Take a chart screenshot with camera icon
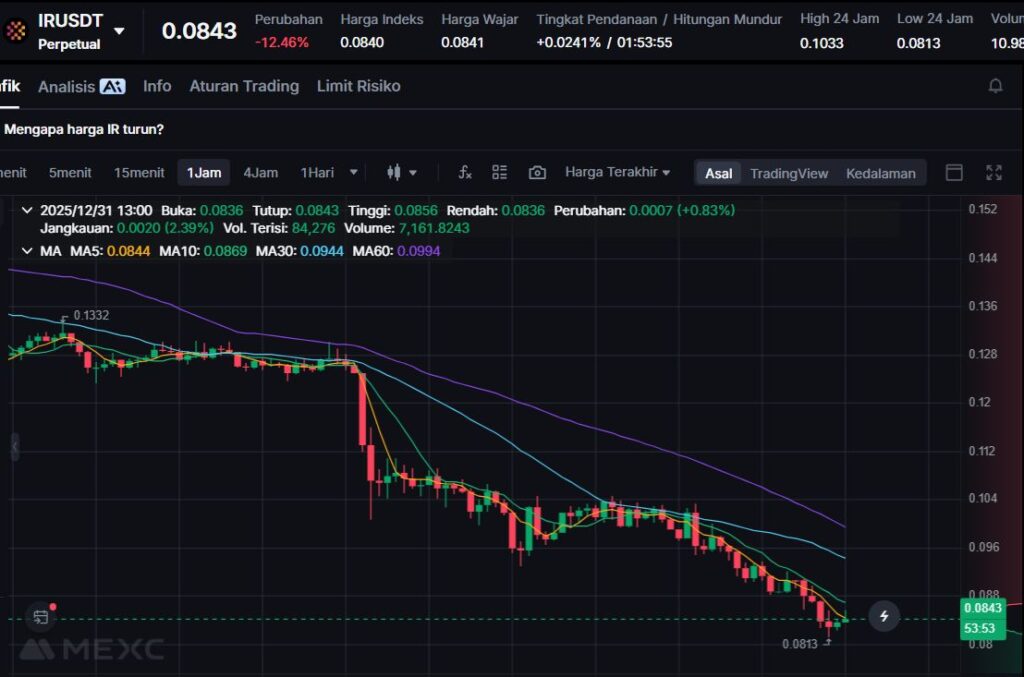 coord(537,172)
